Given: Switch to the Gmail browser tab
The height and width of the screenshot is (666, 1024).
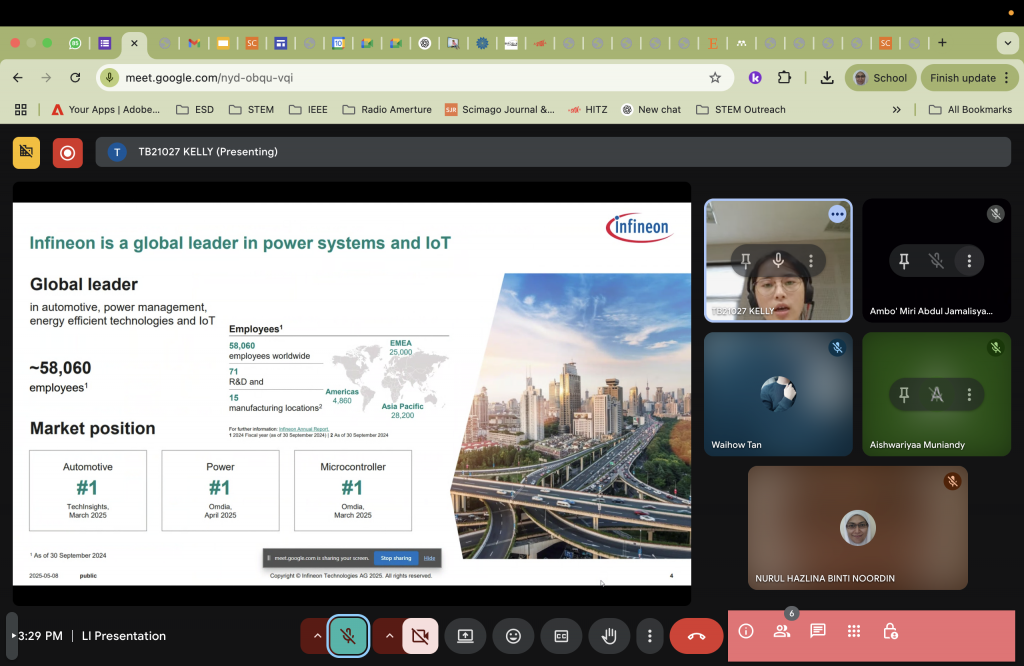Looking at the screenshot, I should coord(194,43).
